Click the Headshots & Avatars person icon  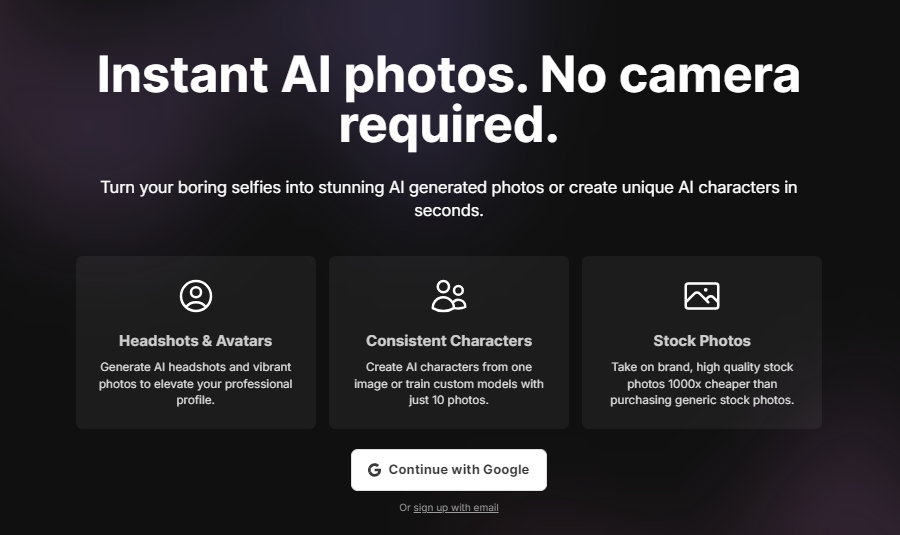click(x=196, y=296)
